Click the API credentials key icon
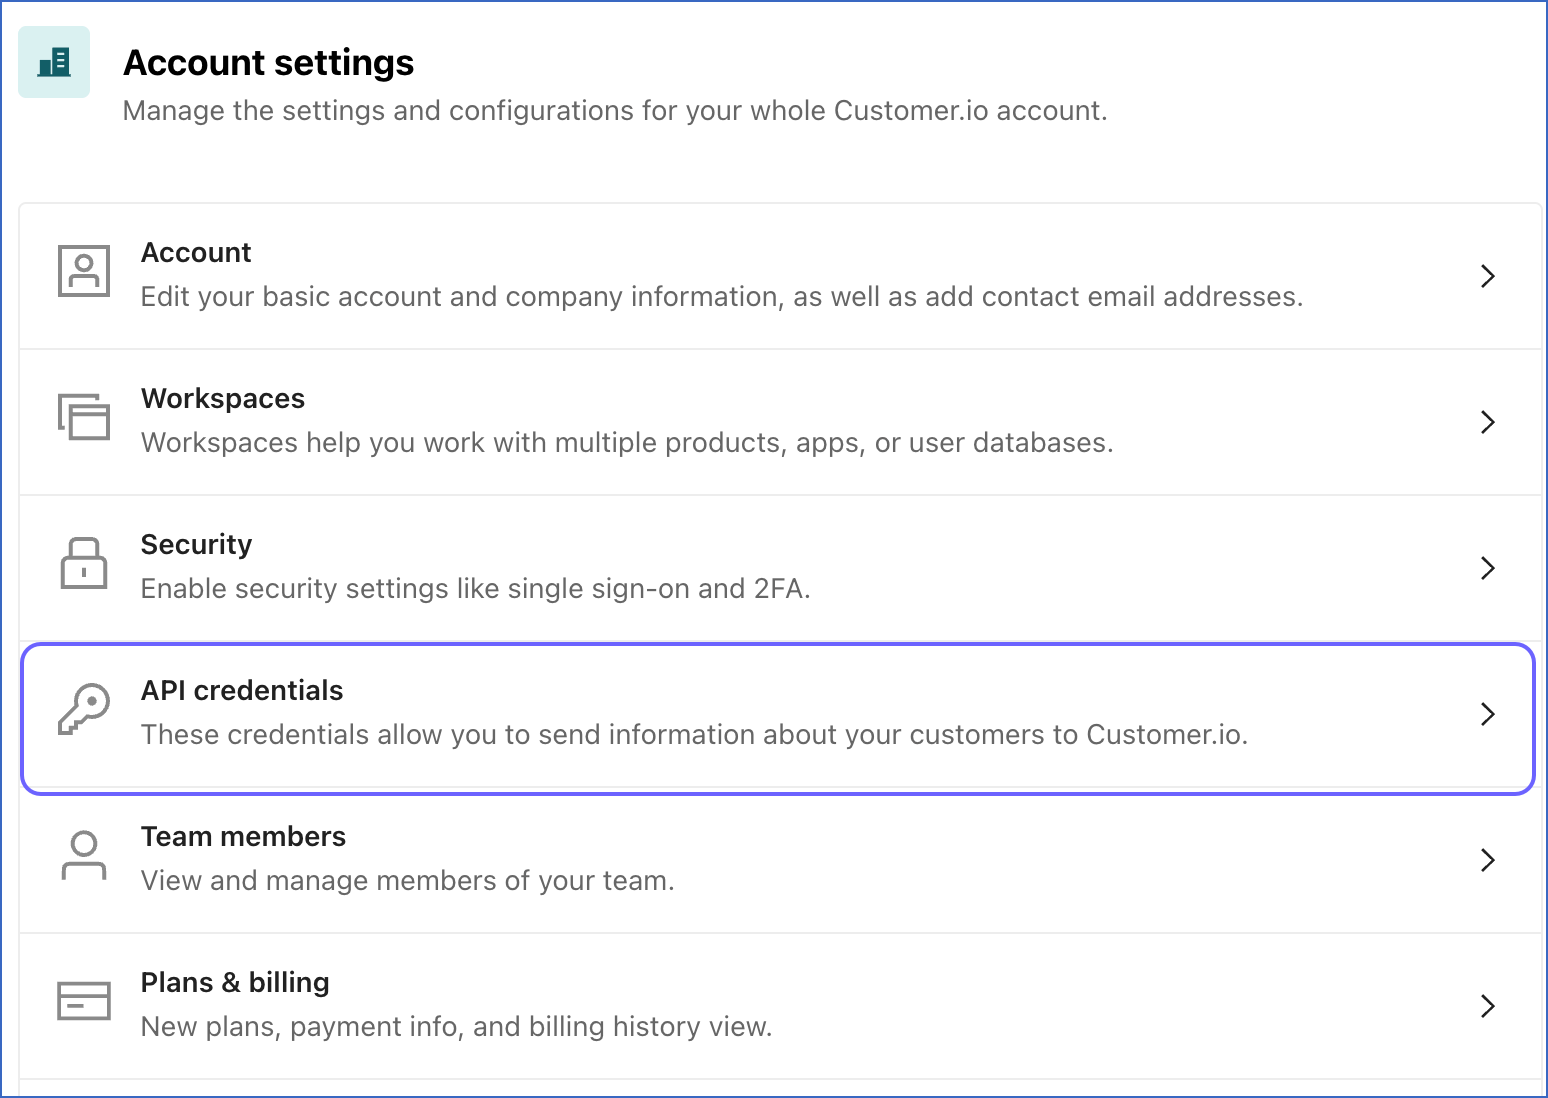 [x=84, y=709]
